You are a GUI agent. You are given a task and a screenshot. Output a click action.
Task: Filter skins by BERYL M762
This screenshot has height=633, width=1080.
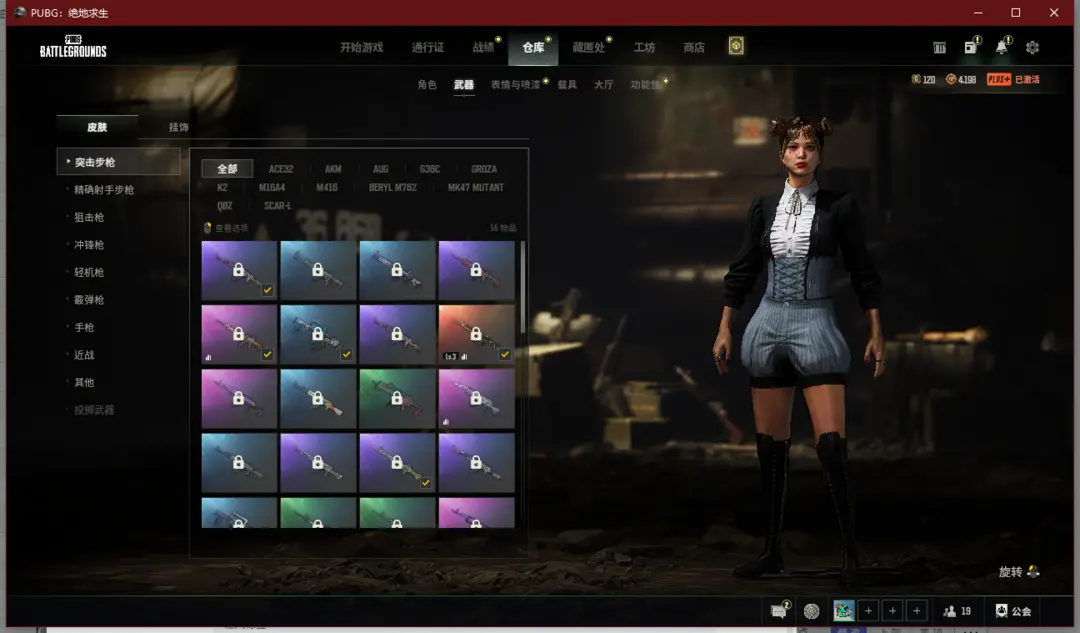click(393, 187)
